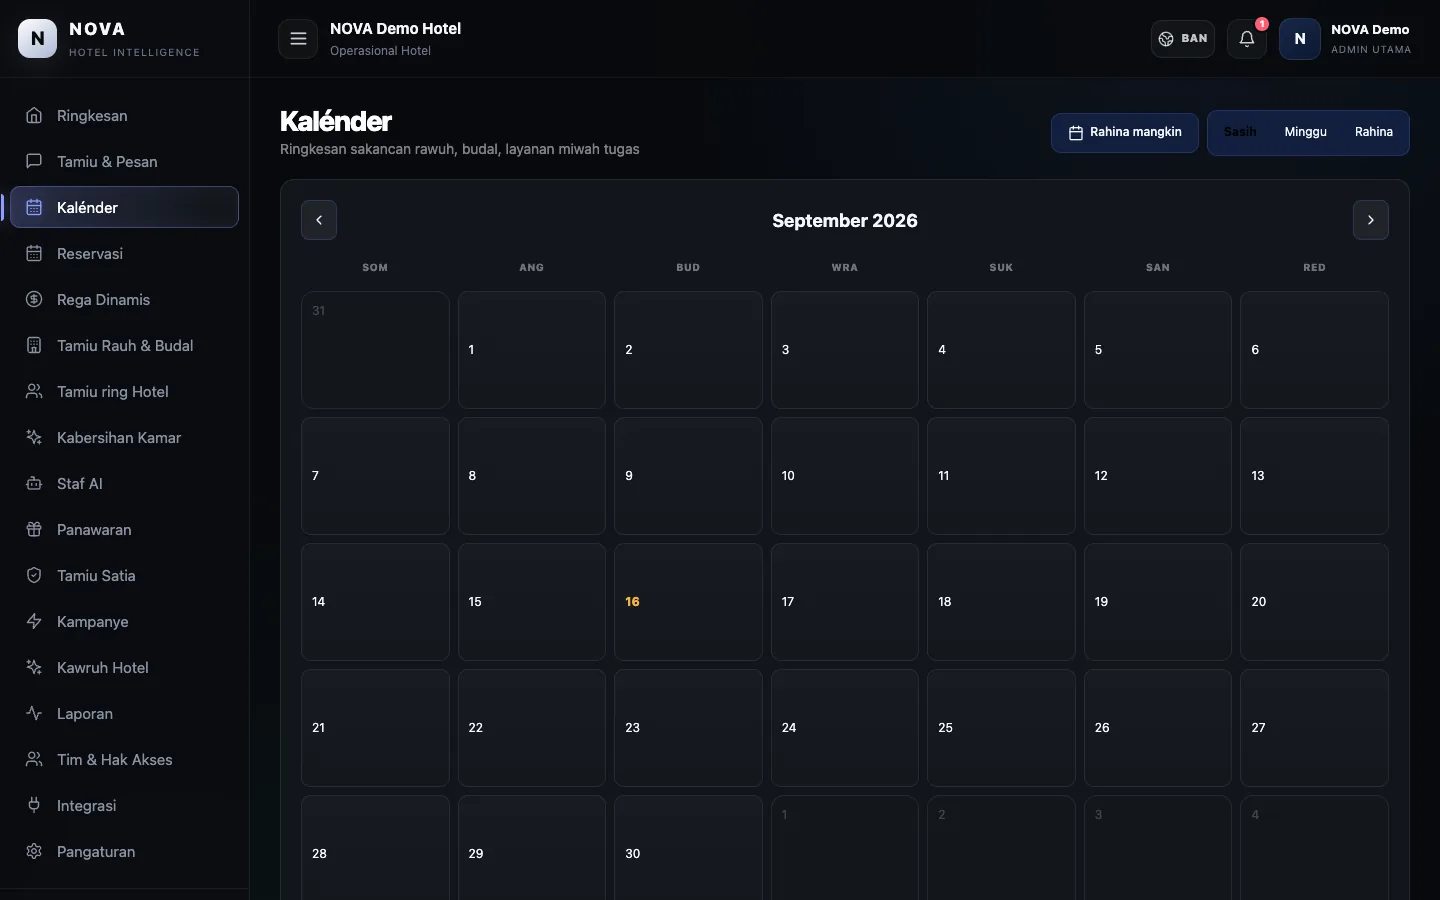Click the NOVA logo in sidebar

(x=38, y=38)
